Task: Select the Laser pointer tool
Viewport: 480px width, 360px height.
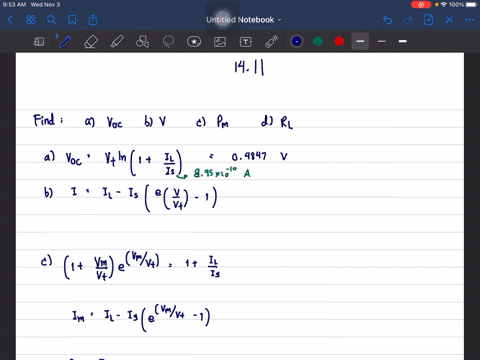Action: click(272, 42)
